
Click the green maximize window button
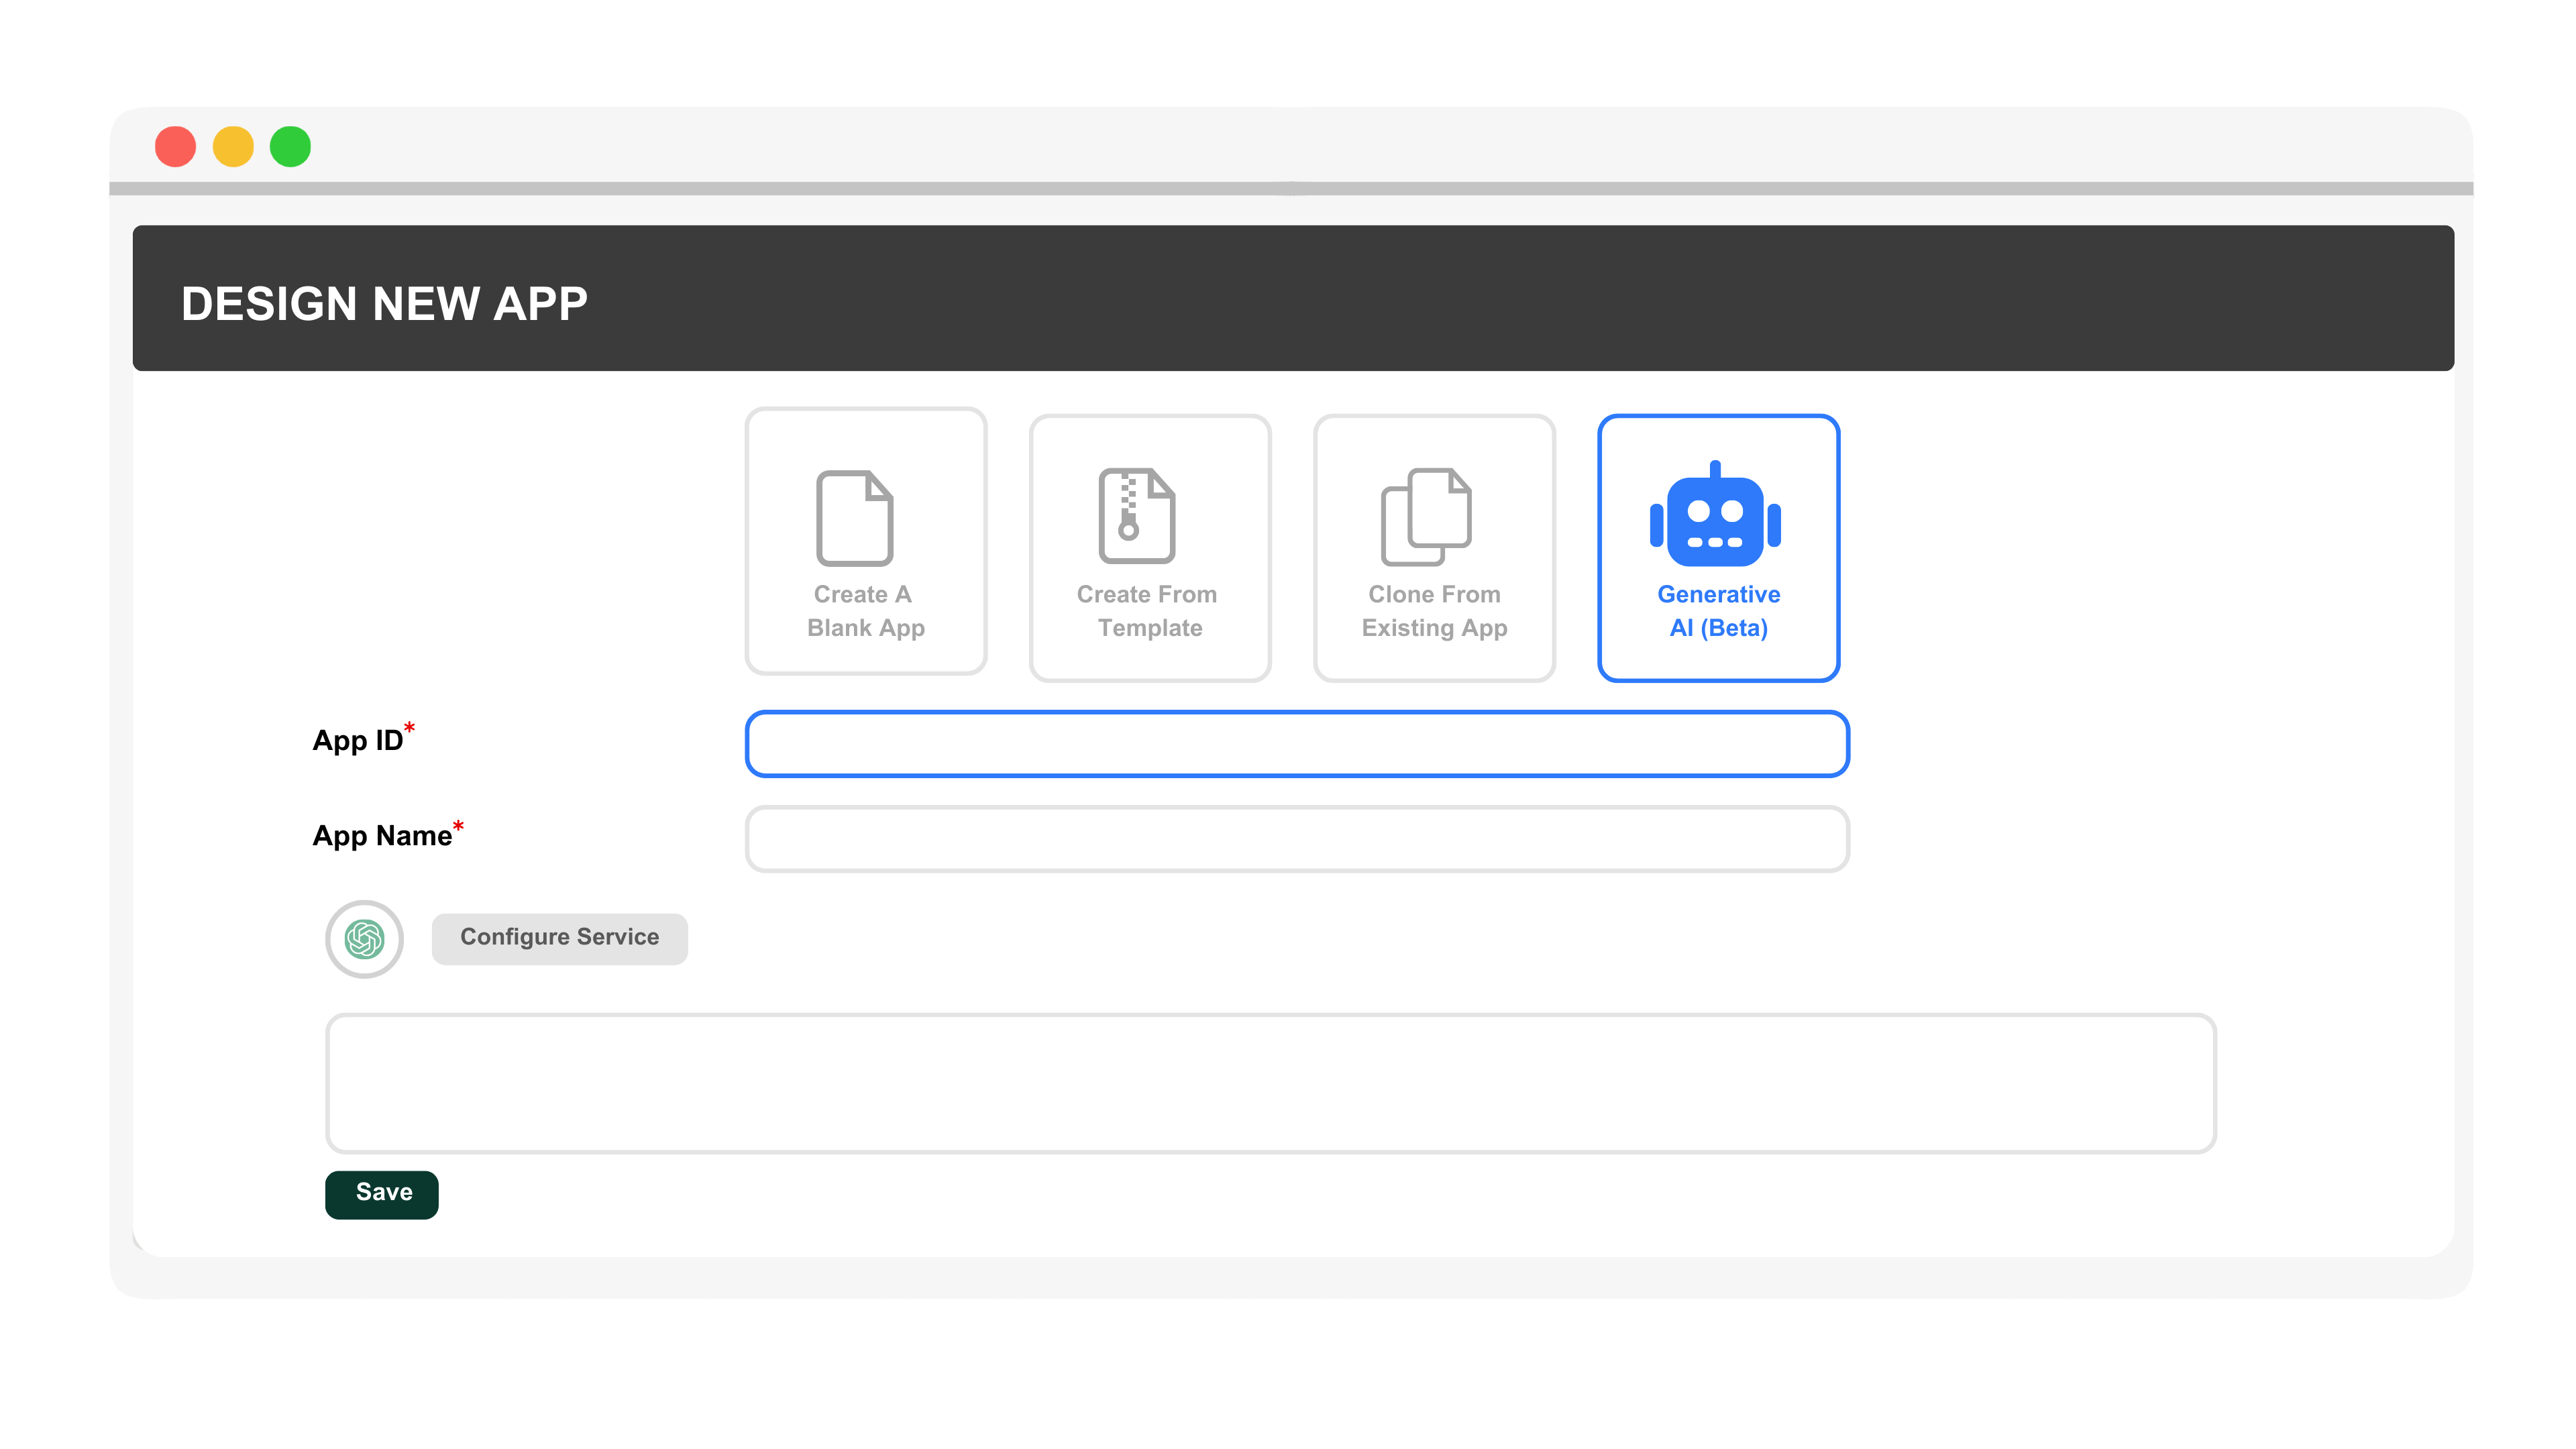pyautogui.click(x=290, y=147)
